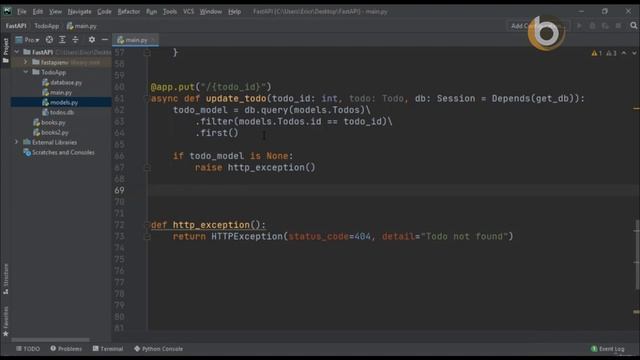Click the Project panel horizontal scrollbar
This screenshot has height=360, width=640.
[51, 340]
